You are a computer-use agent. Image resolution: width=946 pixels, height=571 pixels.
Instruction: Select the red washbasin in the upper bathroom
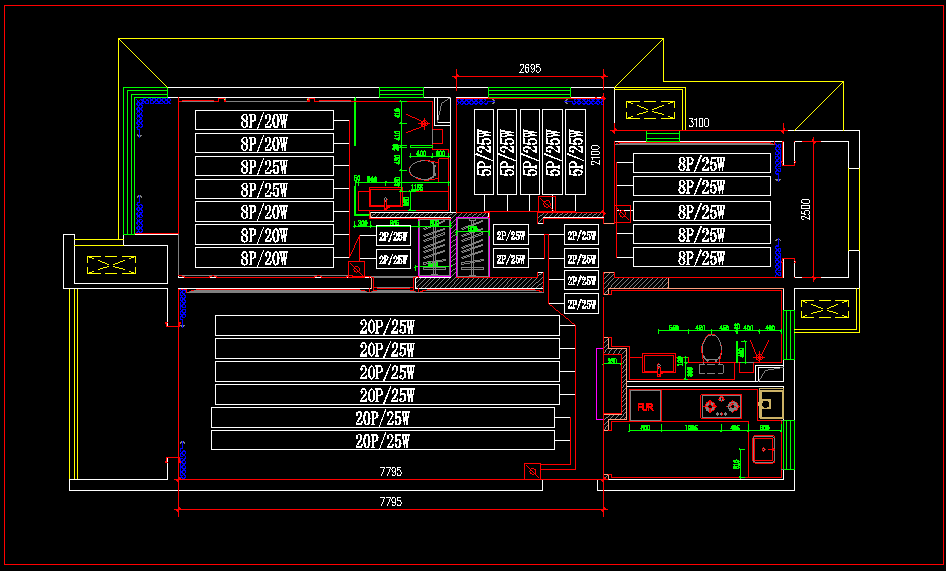[x=384, y=198]
